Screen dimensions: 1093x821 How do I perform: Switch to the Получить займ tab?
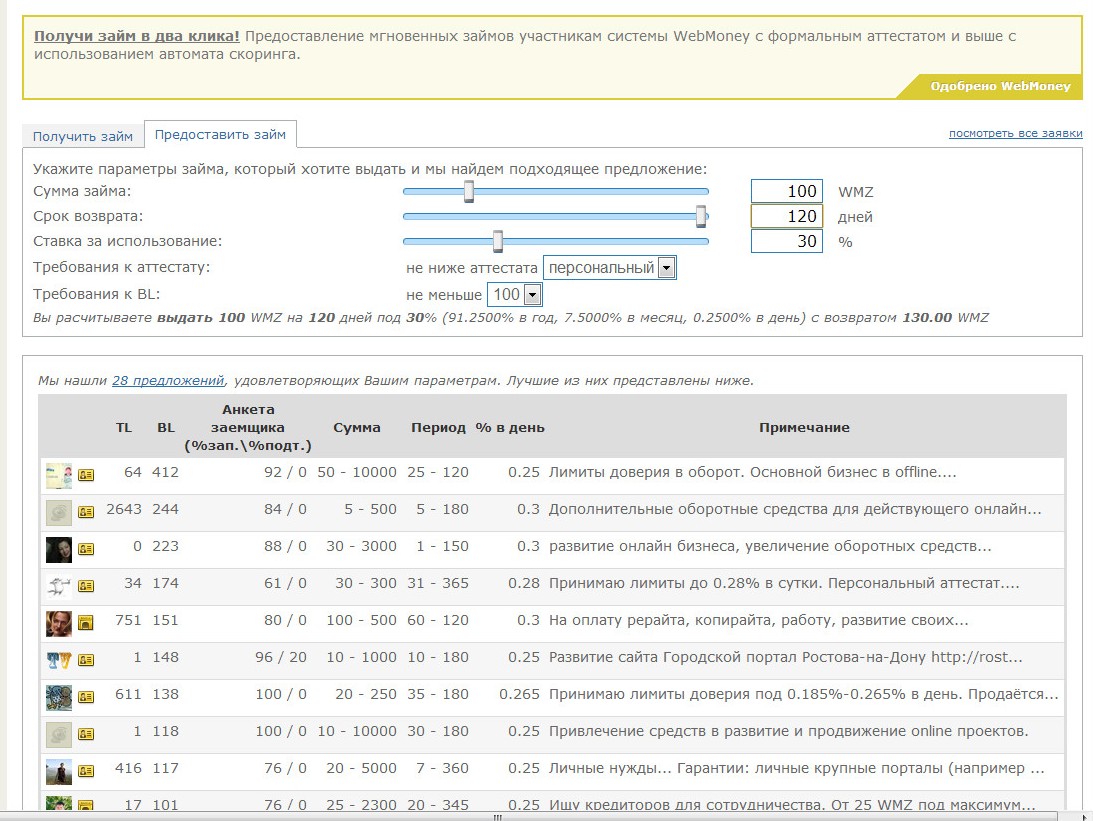point(83,136)
